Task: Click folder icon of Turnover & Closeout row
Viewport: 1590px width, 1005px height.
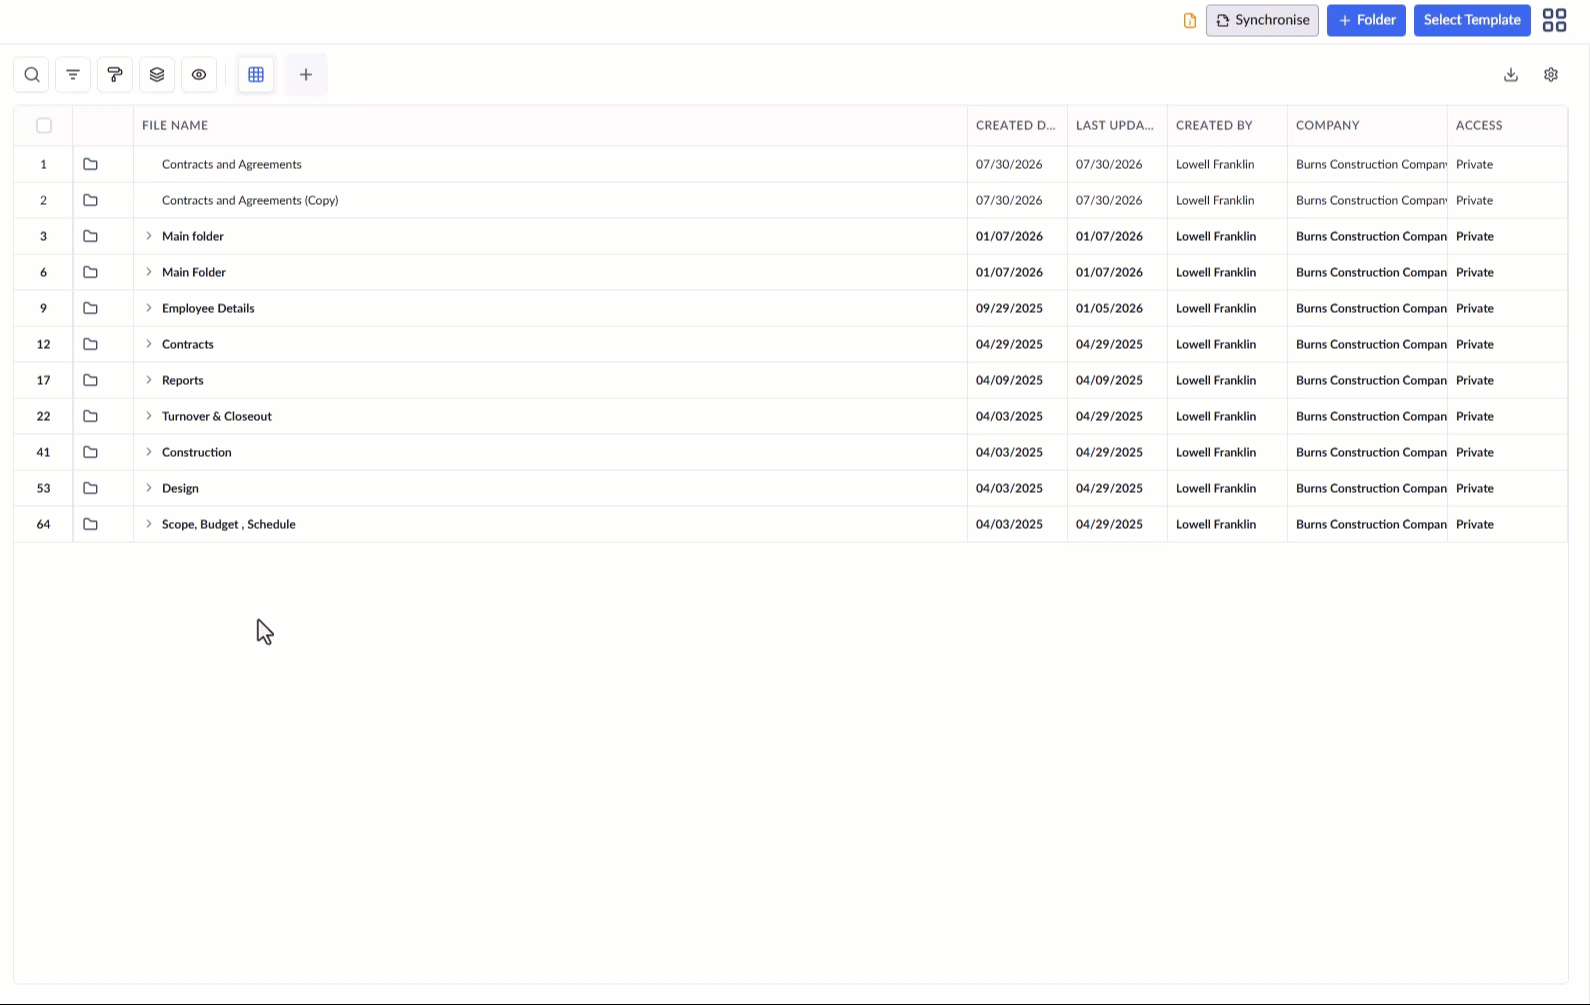Action: (90, 416)
